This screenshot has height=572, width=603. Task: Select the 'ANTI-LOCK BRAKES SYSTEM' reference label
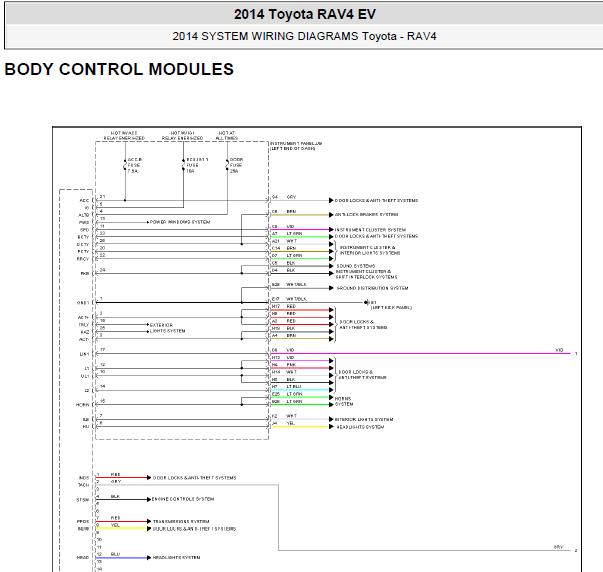366,215
